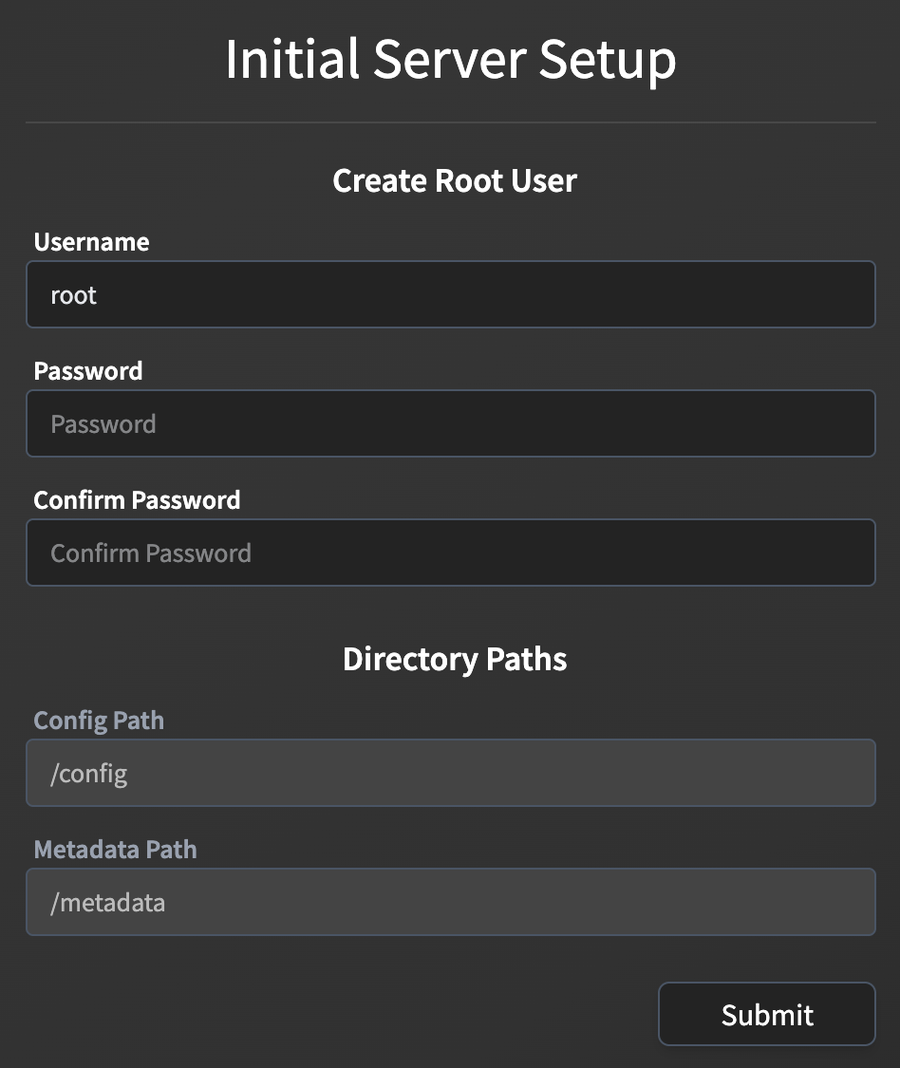The width and height of the screenshot is (900, 1068).
Task: Click the Password label above its field
Action: [88, 371]
